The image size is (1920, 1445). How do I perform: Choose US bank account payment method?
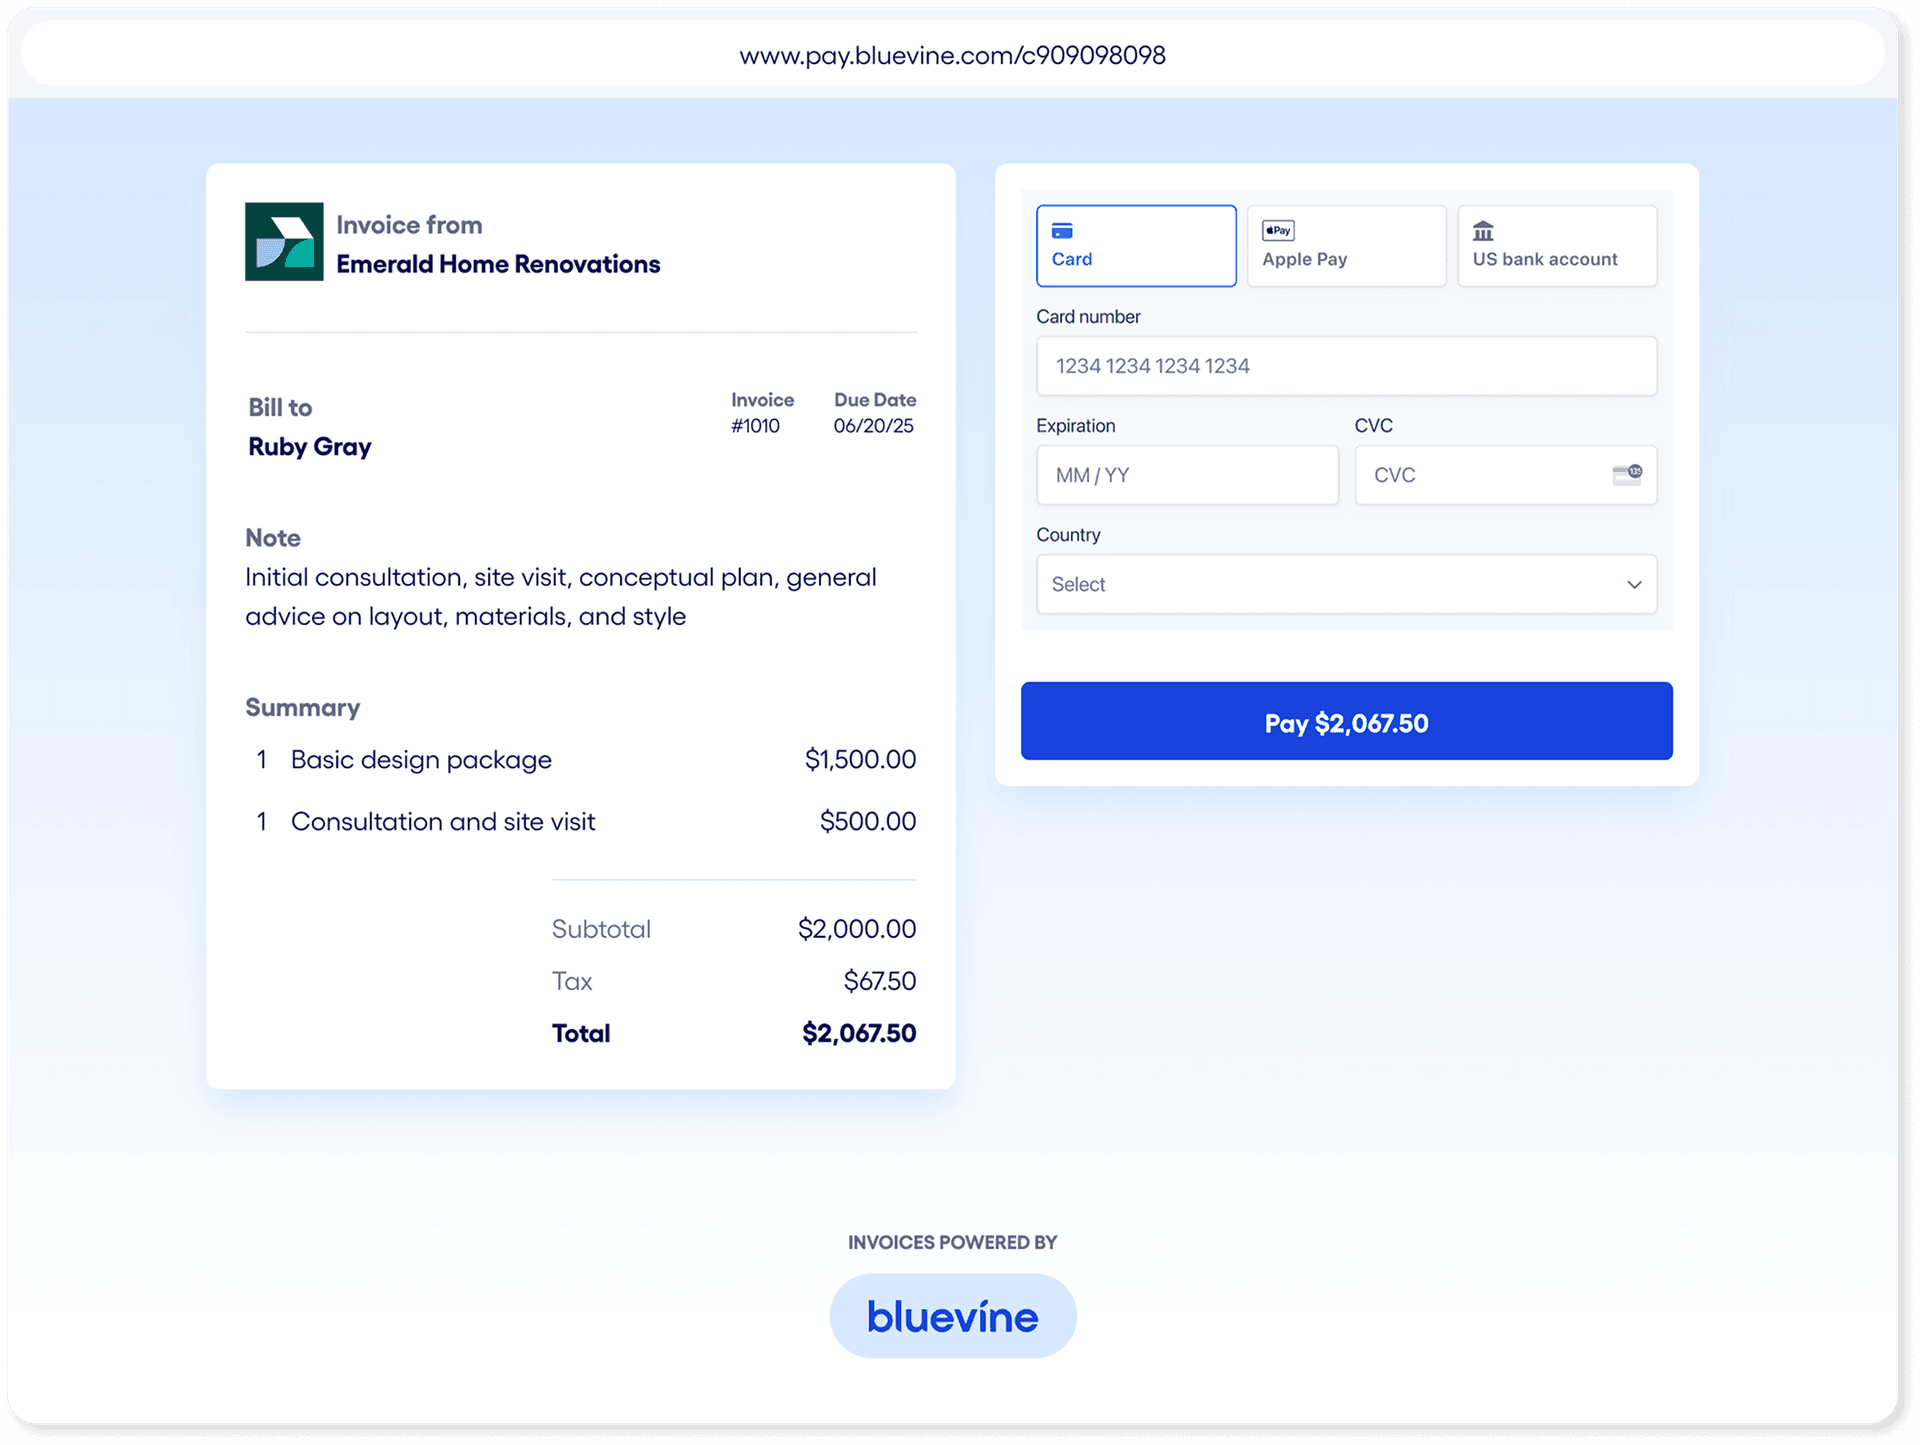1557,245
